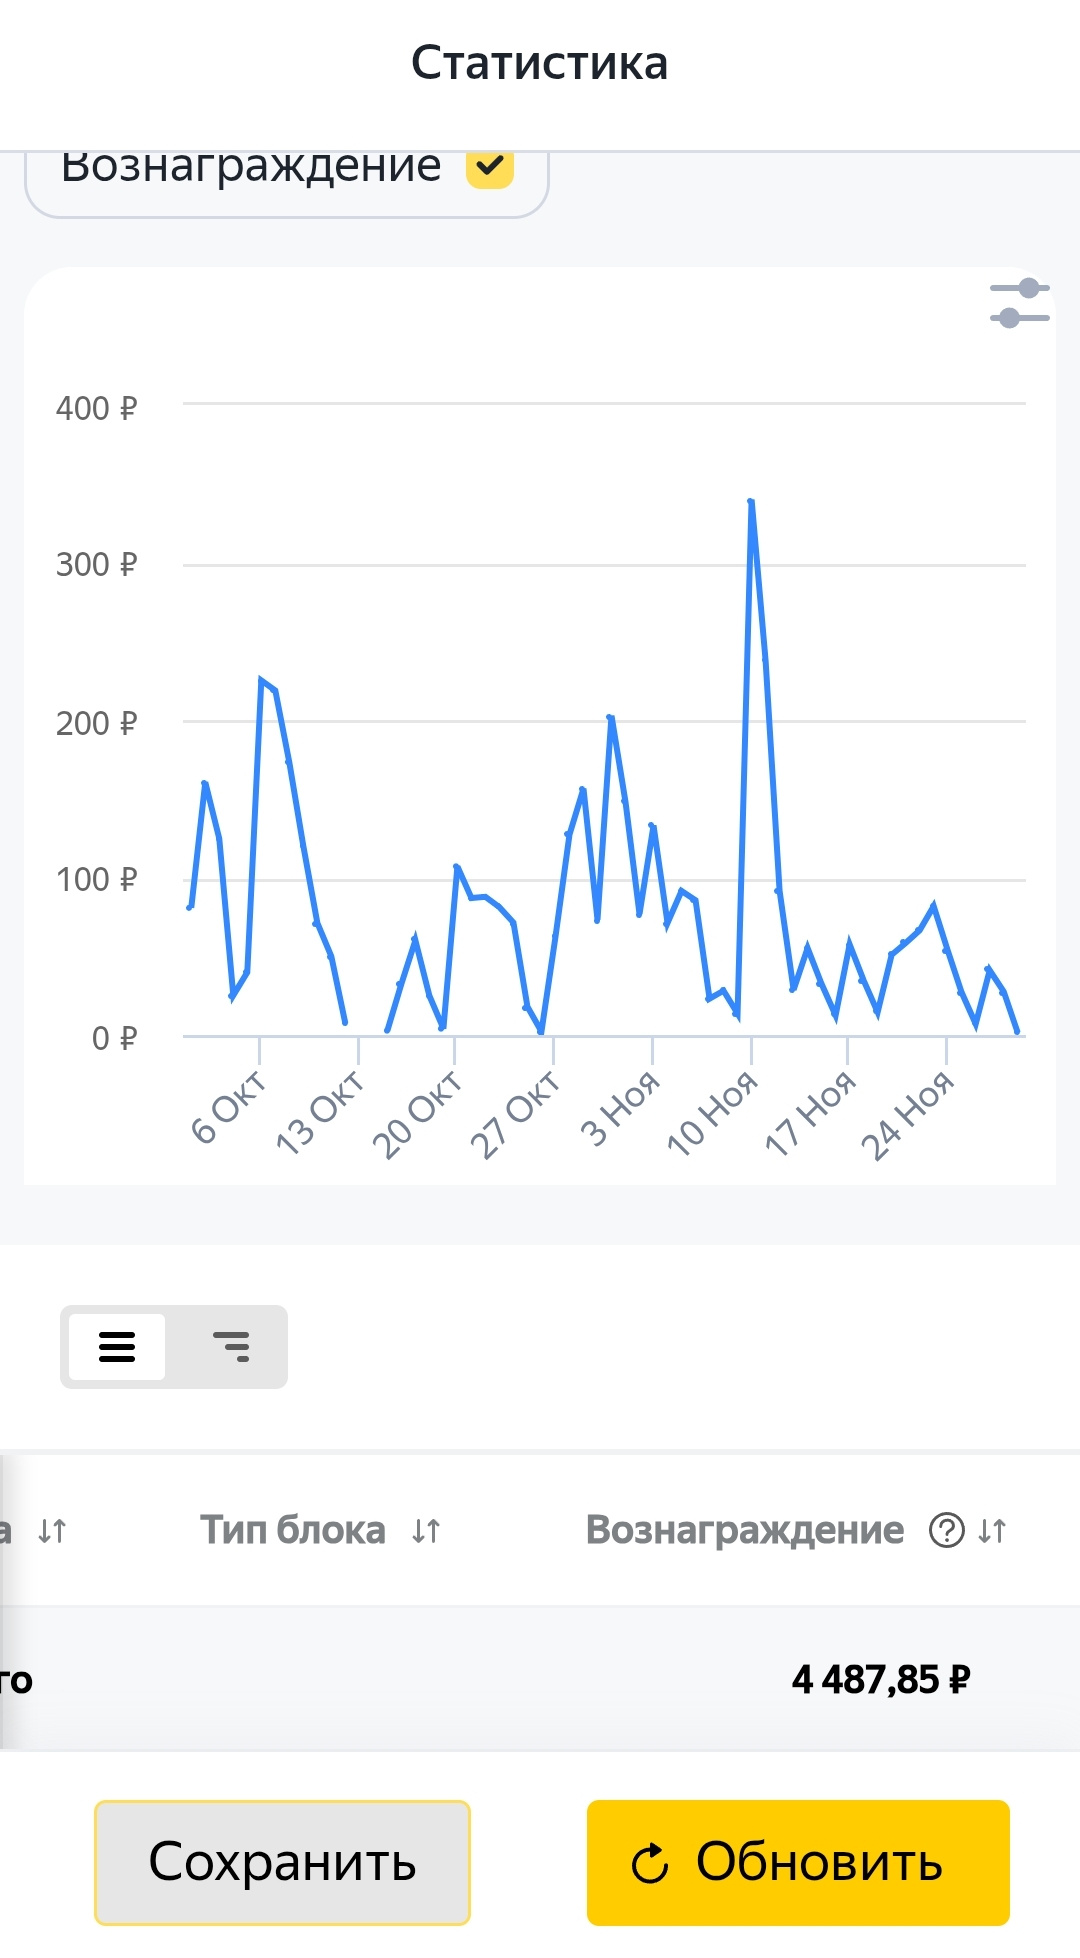Sort by Тип блока column
Image resolution: width=1080 pixels, height=1958 pixels.
pyautogui.click(x=426, y=1530)
